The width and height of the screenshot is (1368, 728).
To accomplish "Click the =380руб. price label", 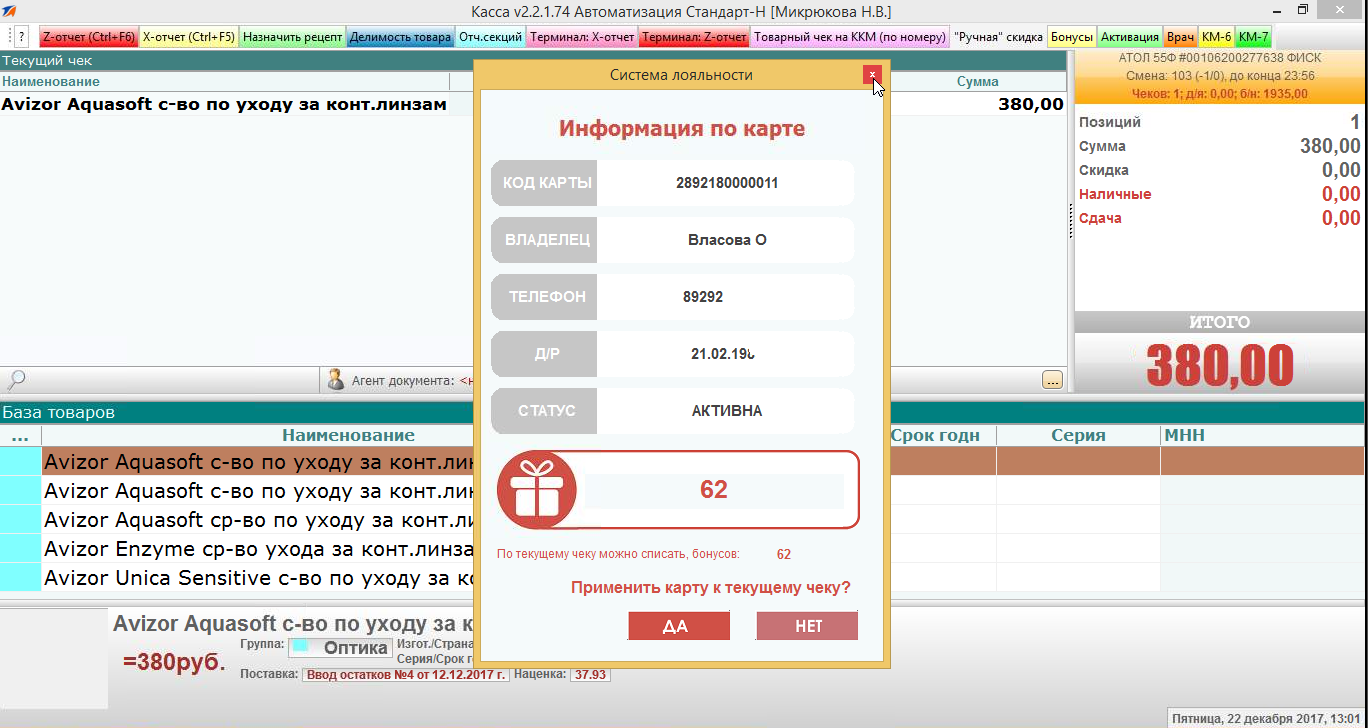I will coord(174,662).
